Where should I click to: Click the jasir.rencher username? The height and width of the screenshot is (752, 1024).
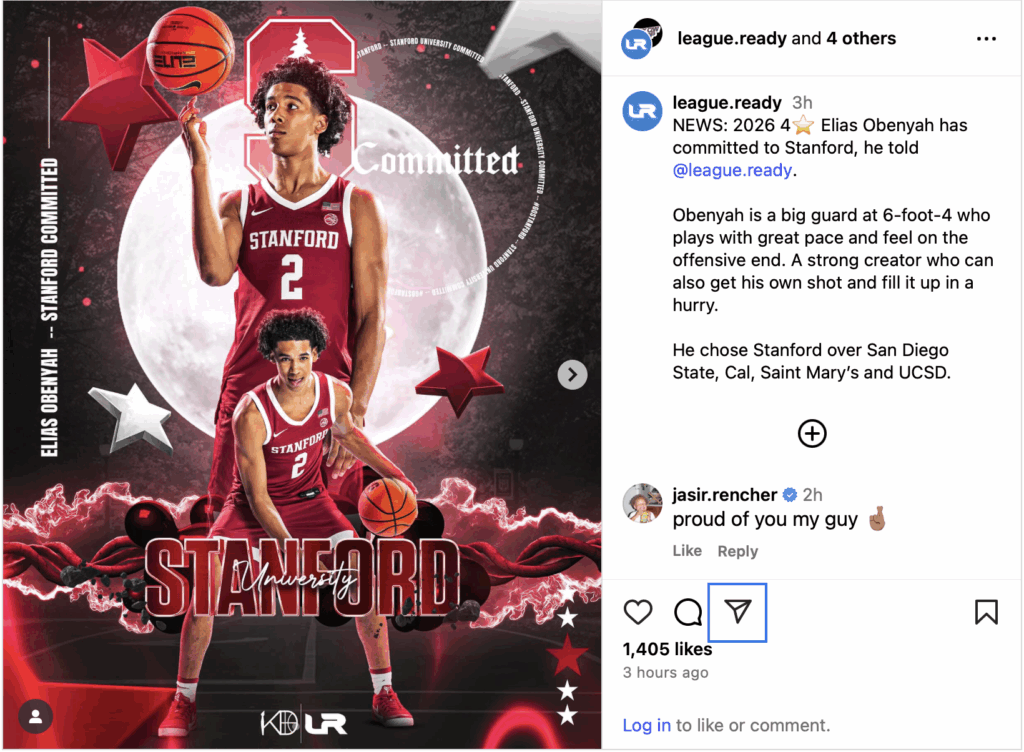(x=724, y=495)
